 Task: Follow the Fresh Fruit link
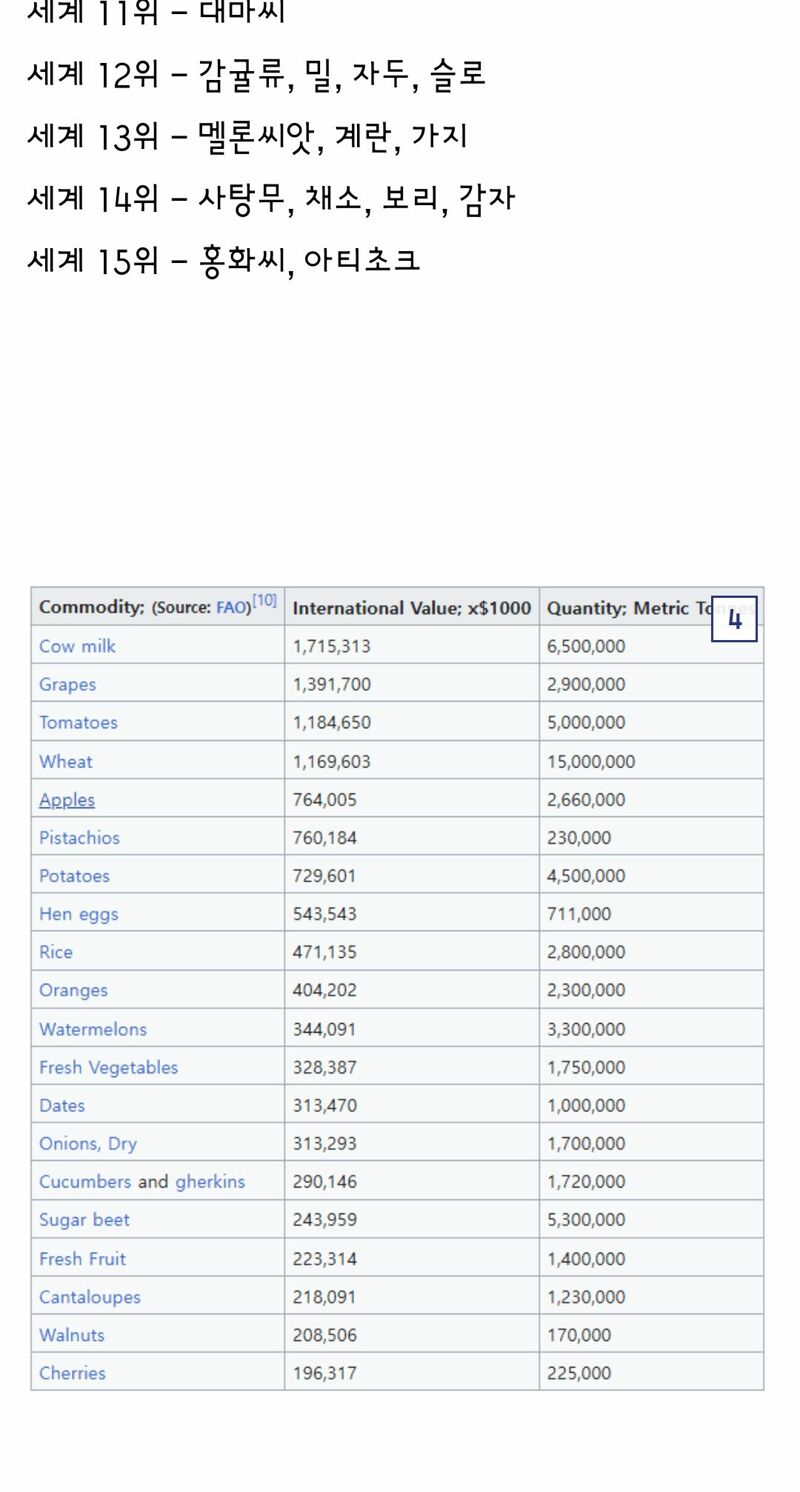[x=82, y=1258]
